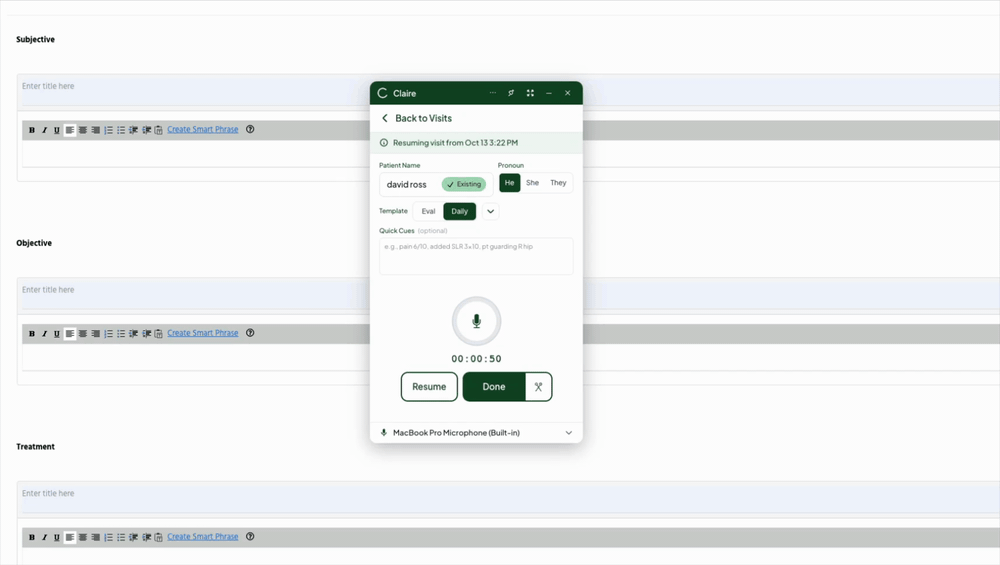The image size is (1000, 565).
Task: Insert numbered list in the Objective editor
Action: 108,334
